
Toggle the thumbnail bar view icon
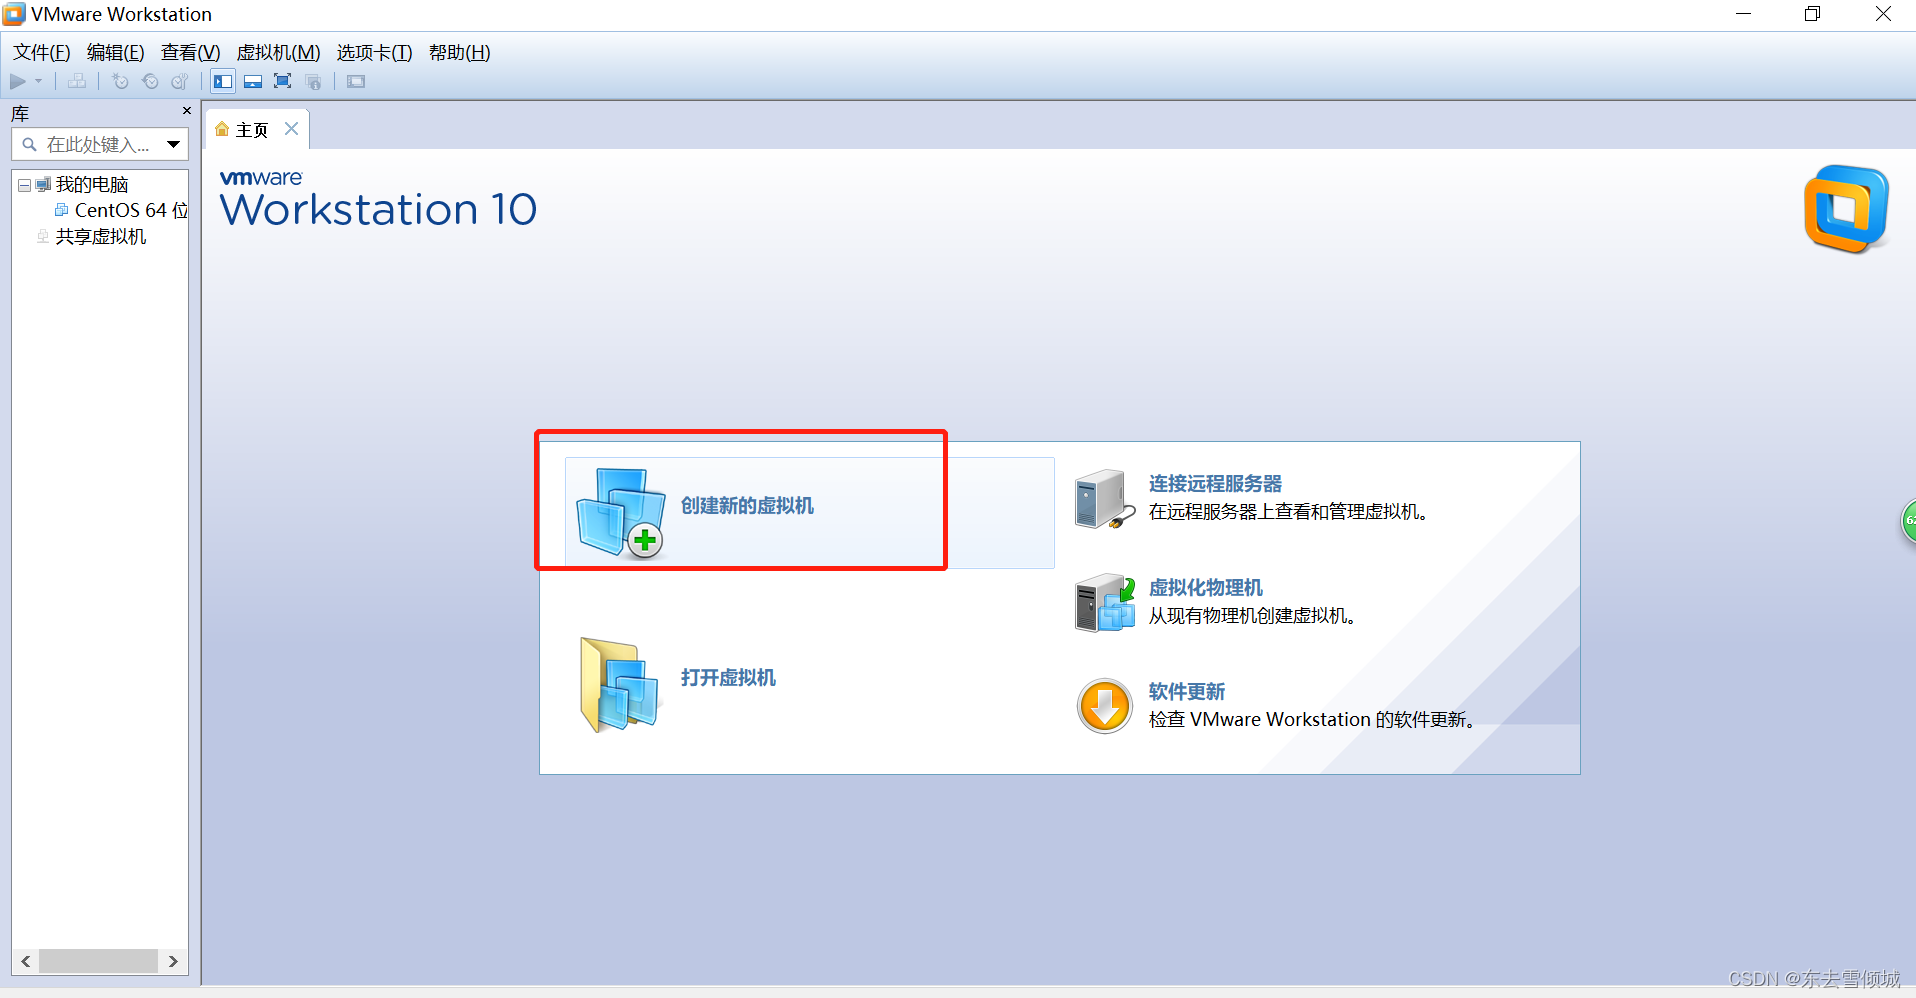click(x=253, y=82)
